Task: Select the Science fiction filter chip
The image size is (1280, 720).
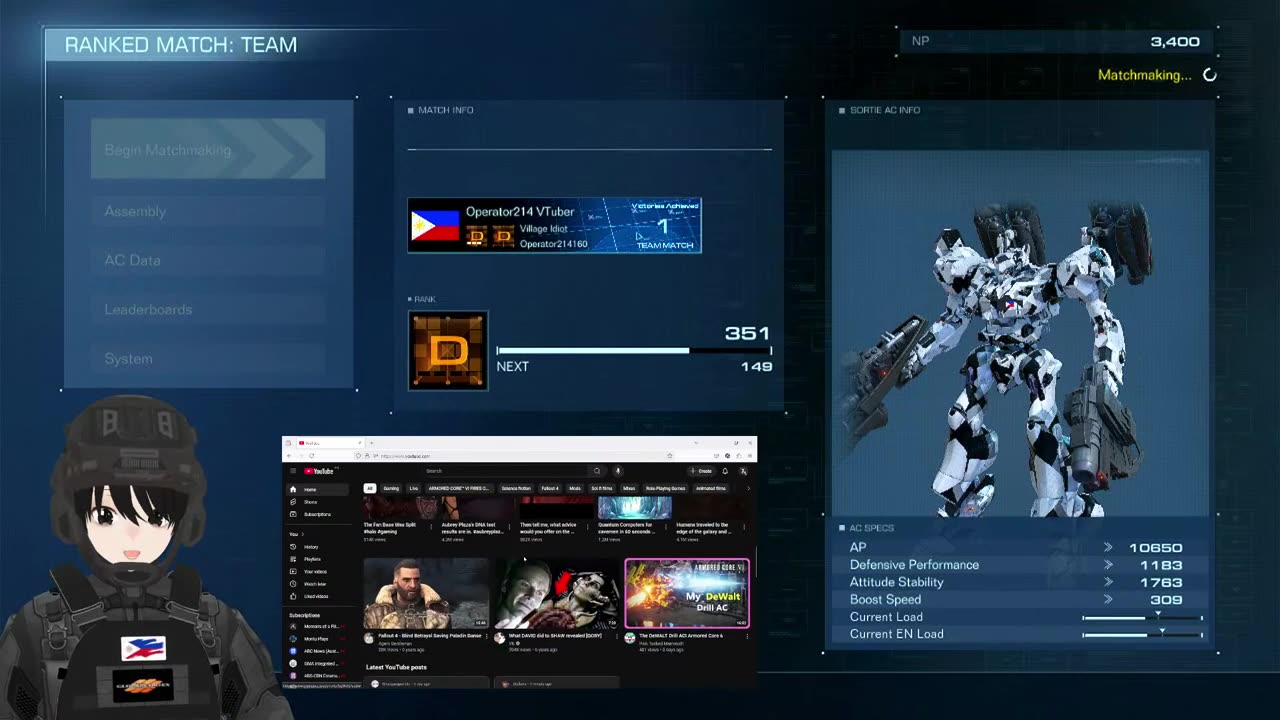Action: [516, 488]
